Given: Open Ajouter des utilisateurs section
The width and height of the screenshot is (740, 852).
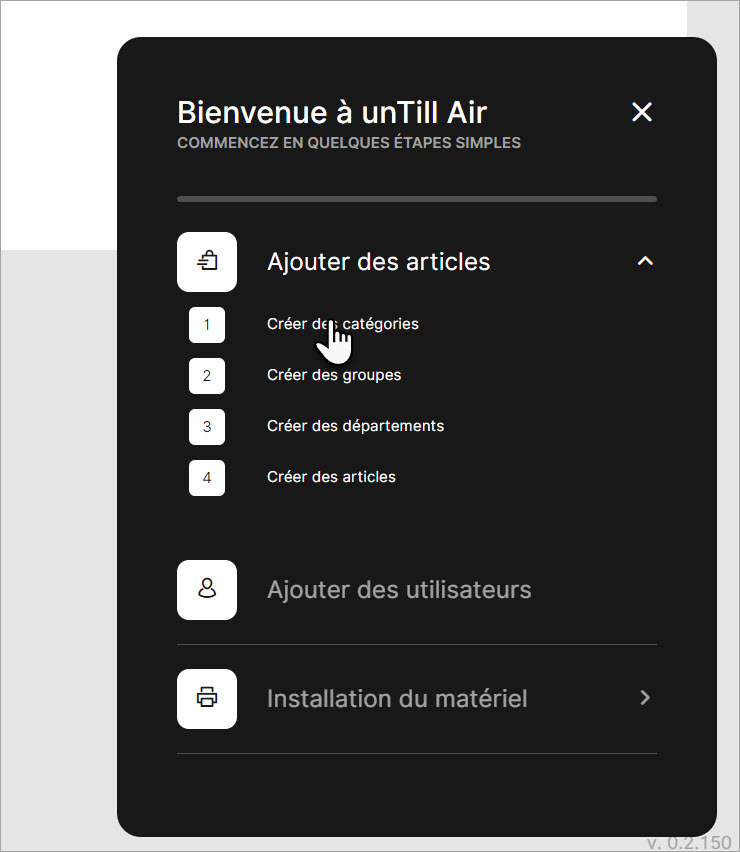Looking at the screenshot, I should tap(399, 590).
